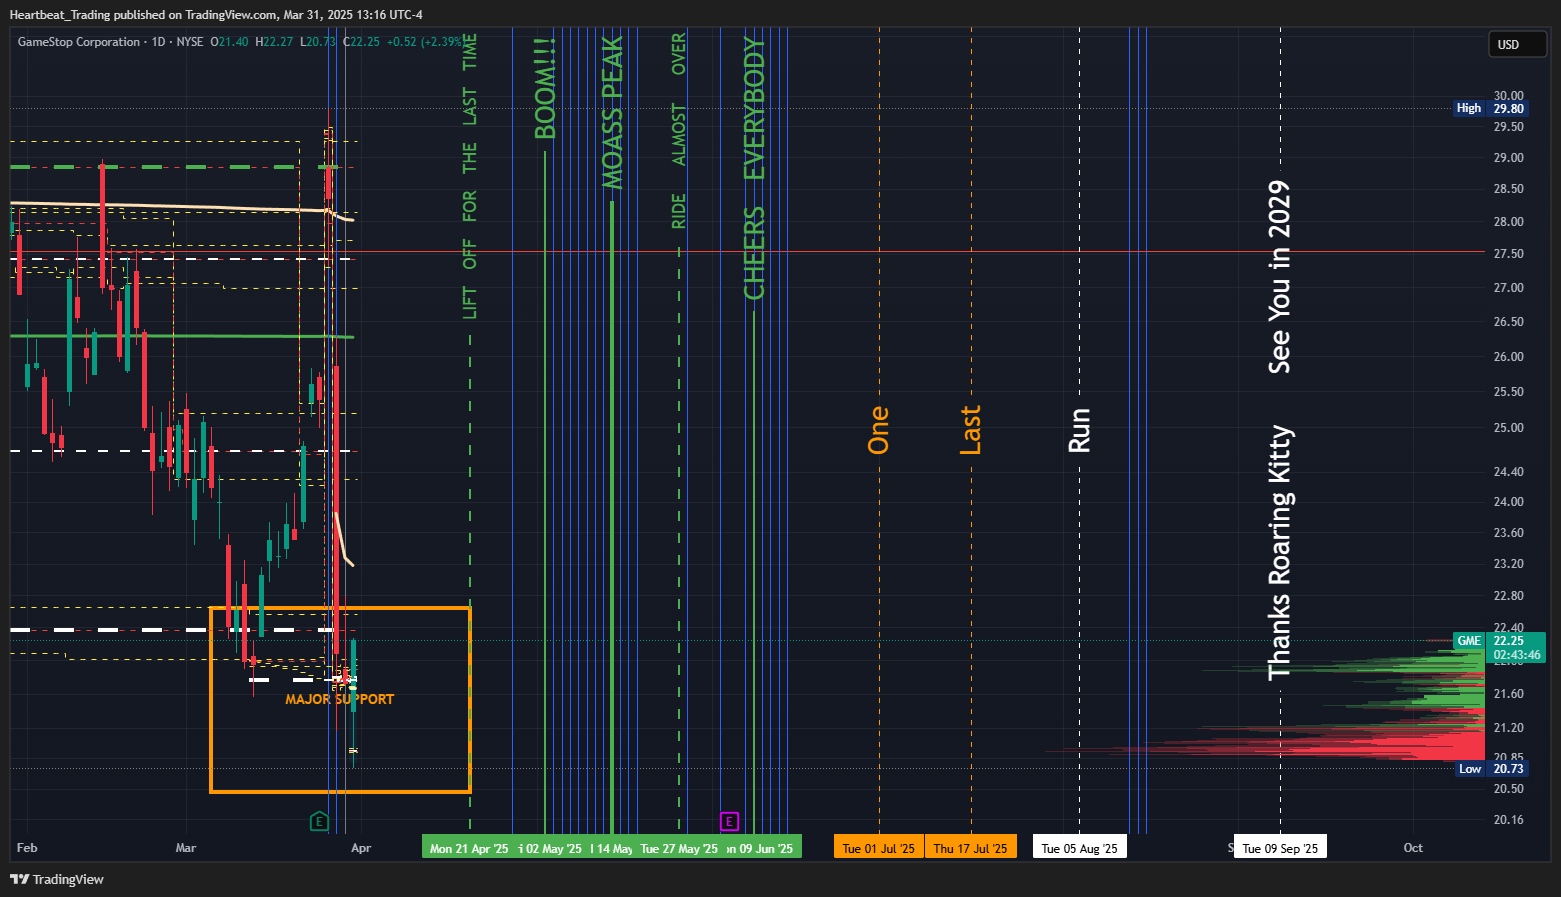Click the 'Thanks Roaring Kitty' text

click(1279, 553)
